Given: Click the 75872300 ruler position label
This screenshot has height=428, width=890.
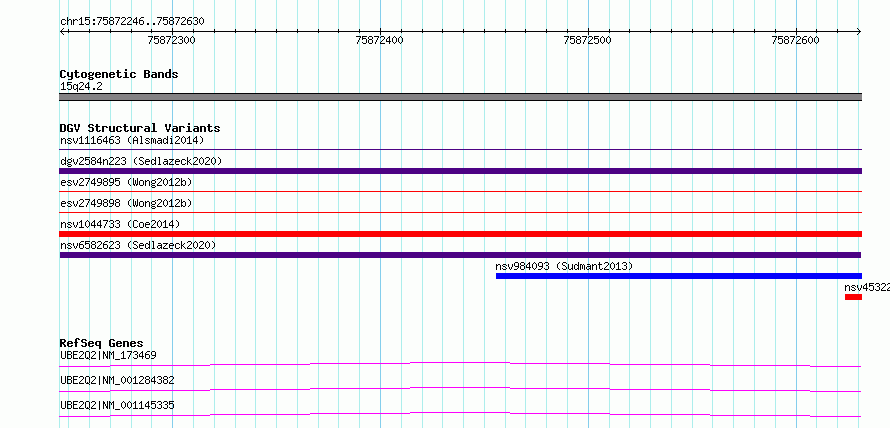Looking at the screenshot, I should coord(171,40).
